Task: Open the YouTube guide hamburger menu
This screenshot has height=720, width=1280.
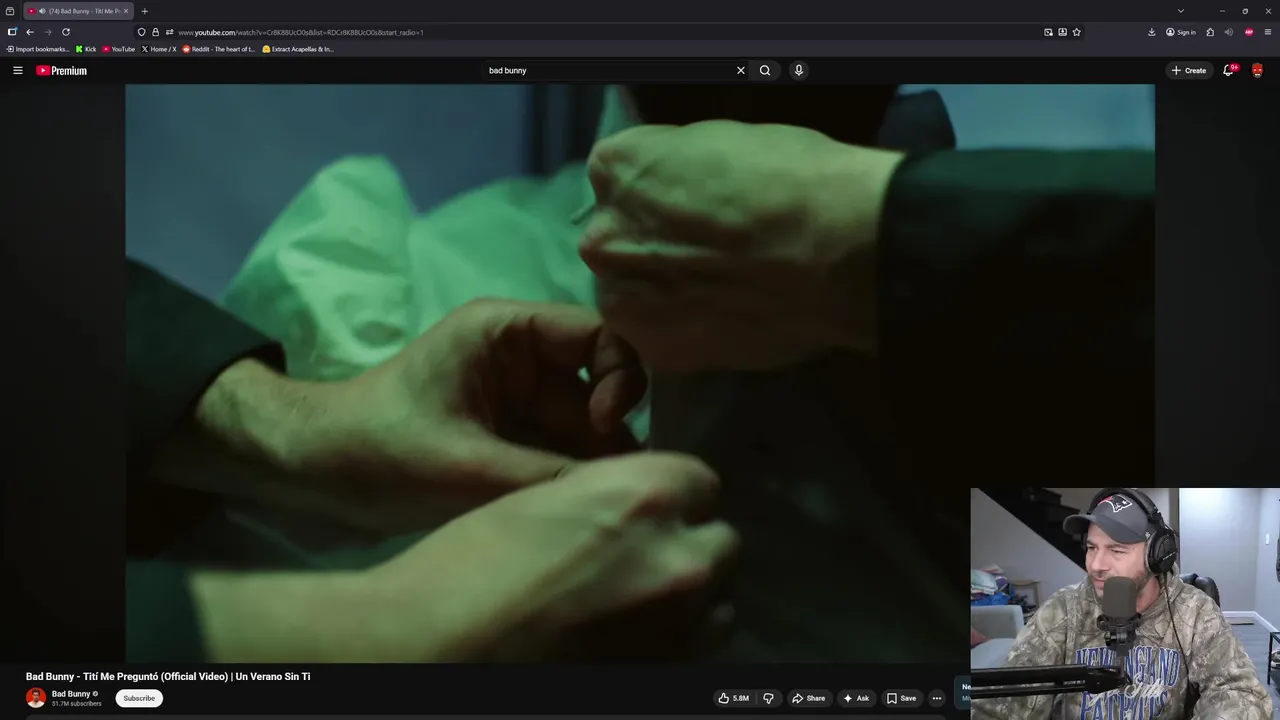Action: coord(17,70)
